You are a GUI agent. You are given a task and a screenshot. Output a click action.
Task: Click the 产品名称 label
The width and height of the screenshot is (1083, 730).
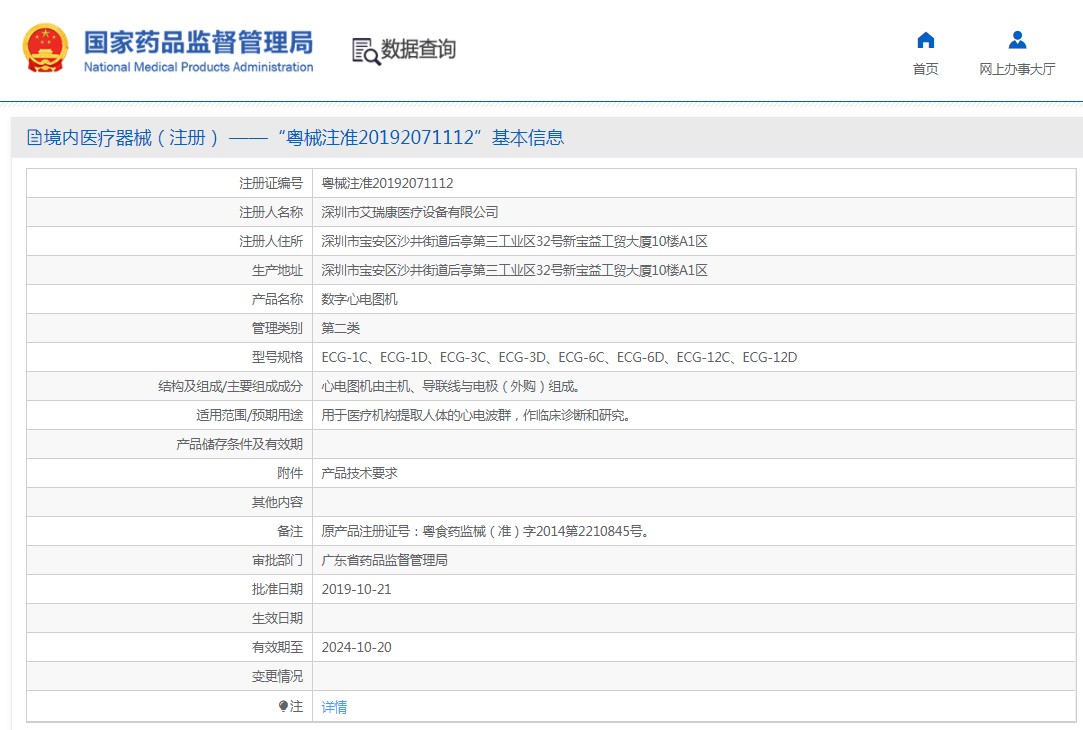(277, 299)
